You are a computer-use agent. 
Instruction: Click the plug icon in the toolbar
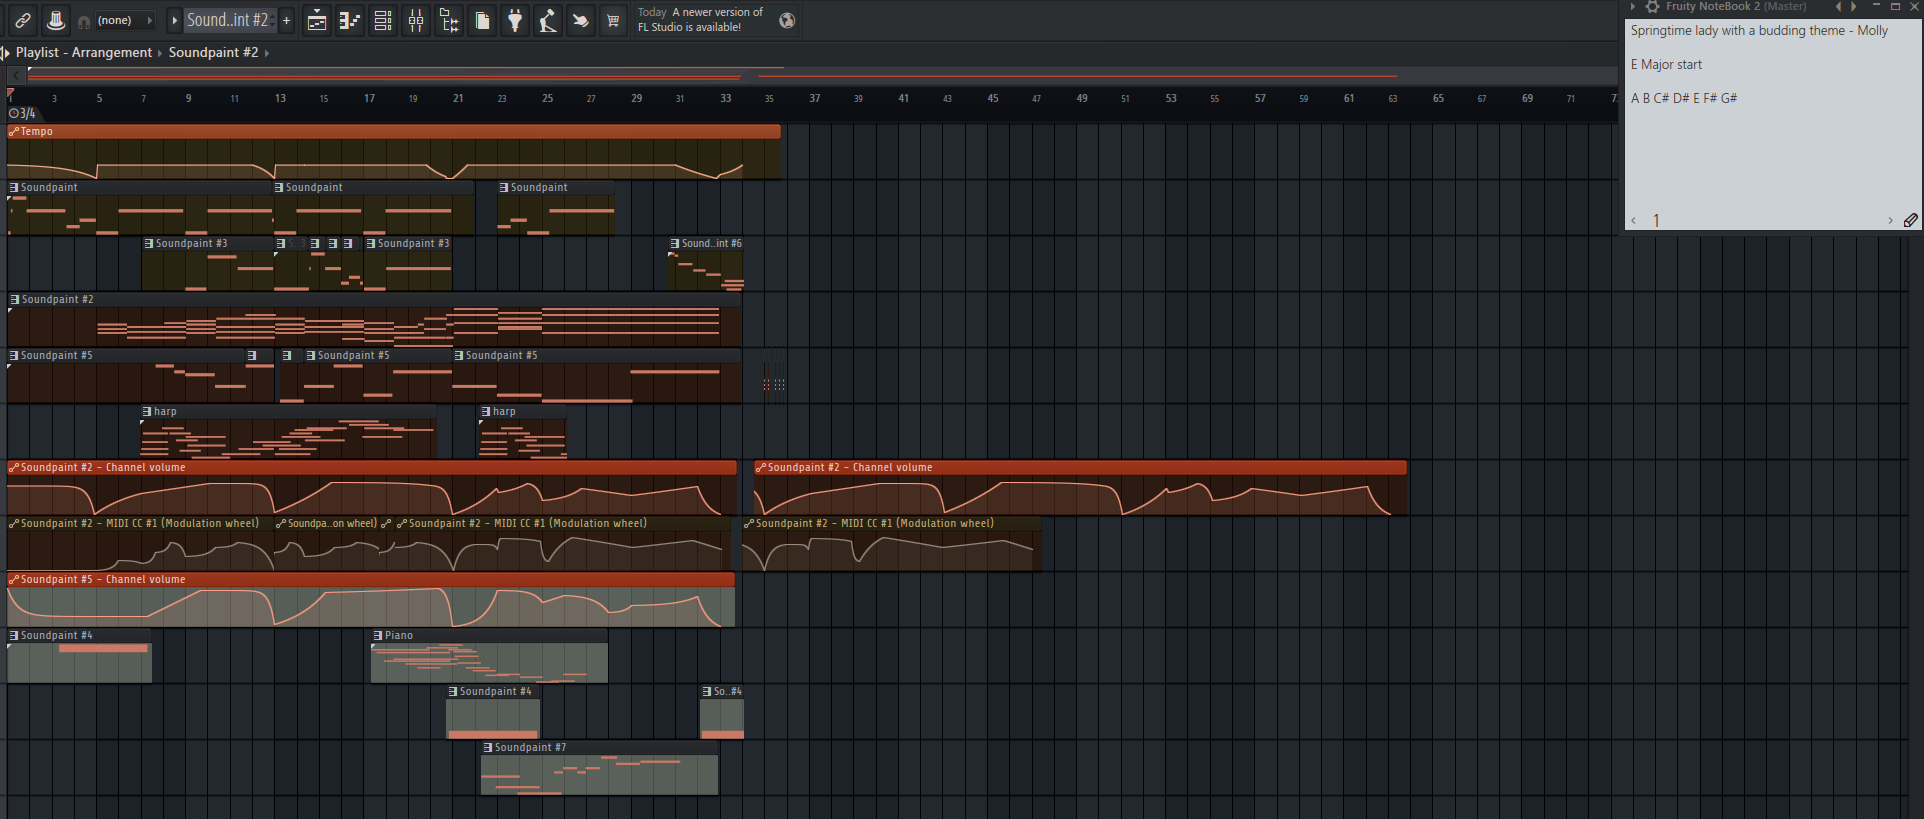(515, 20)
